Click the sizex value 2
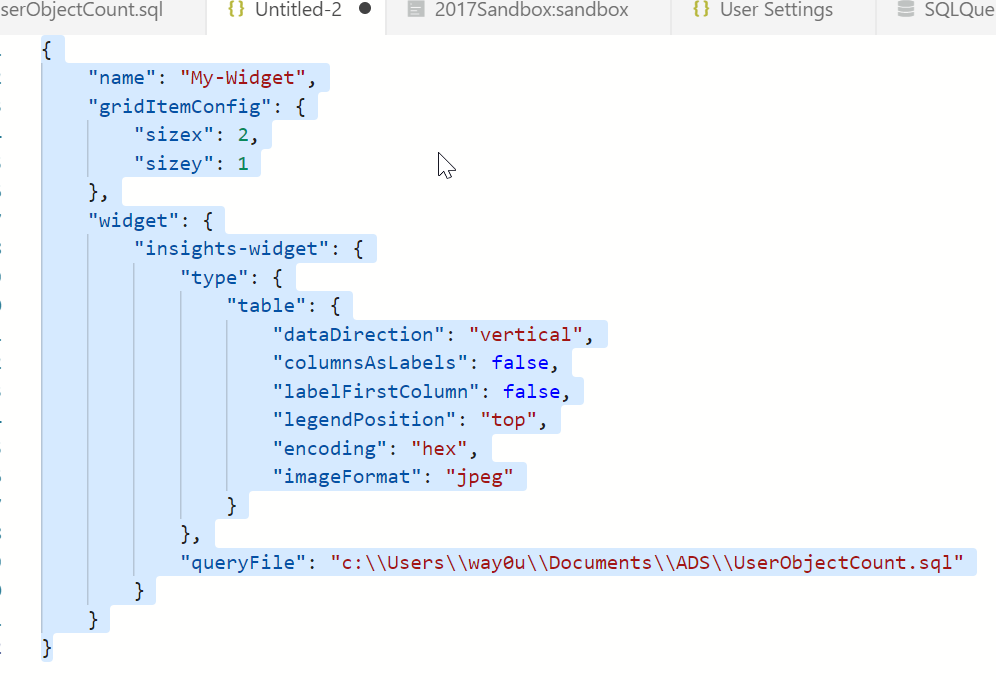This screenshot has width=996, height=680. (243, 134)
